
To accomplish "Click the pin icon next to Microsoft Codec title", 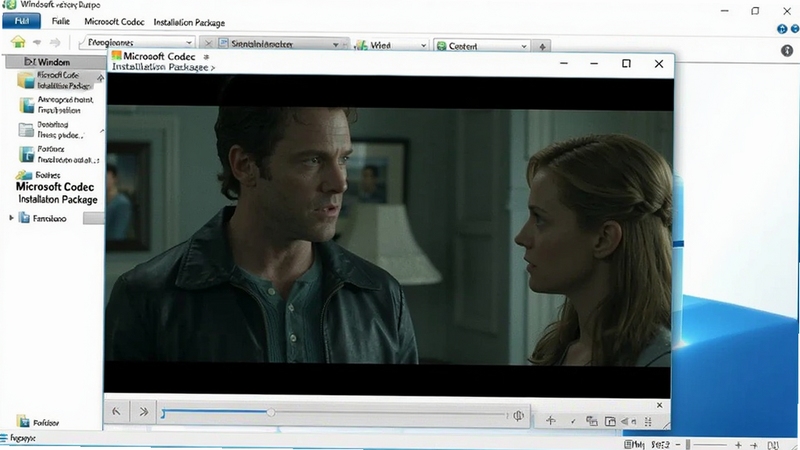I will click(x=206, y=57).
